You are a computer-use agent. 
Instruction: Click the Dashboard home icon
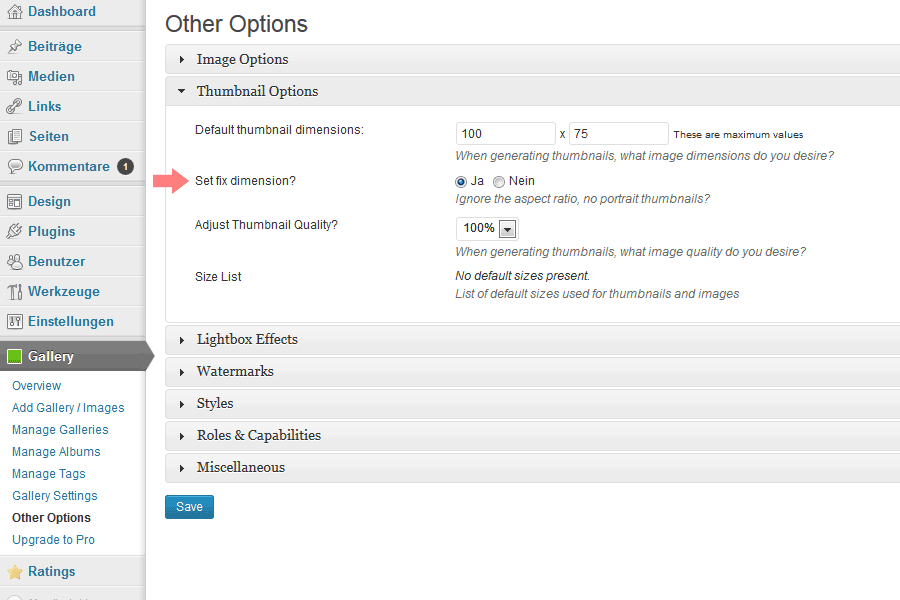click(x=14, y=12)
